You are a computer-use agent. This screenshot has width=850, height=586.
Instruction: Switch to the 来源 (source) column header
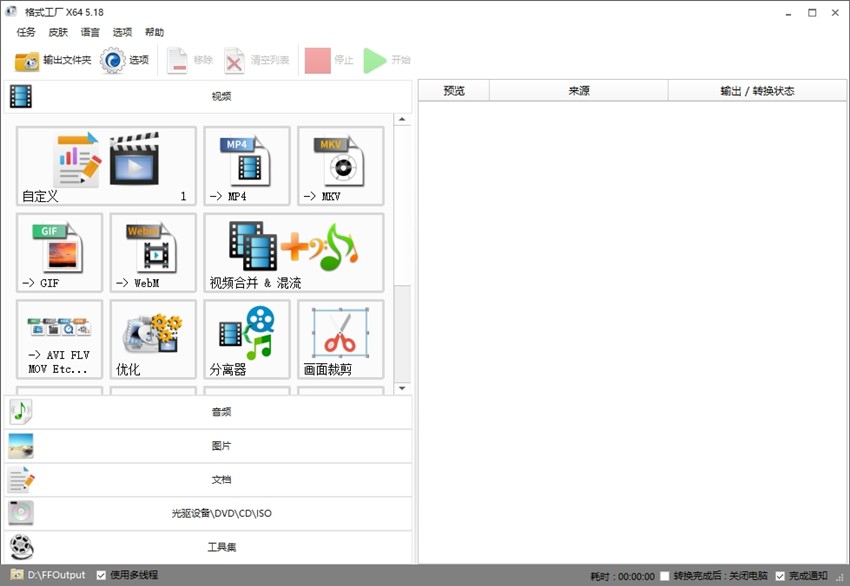[578, 90]
